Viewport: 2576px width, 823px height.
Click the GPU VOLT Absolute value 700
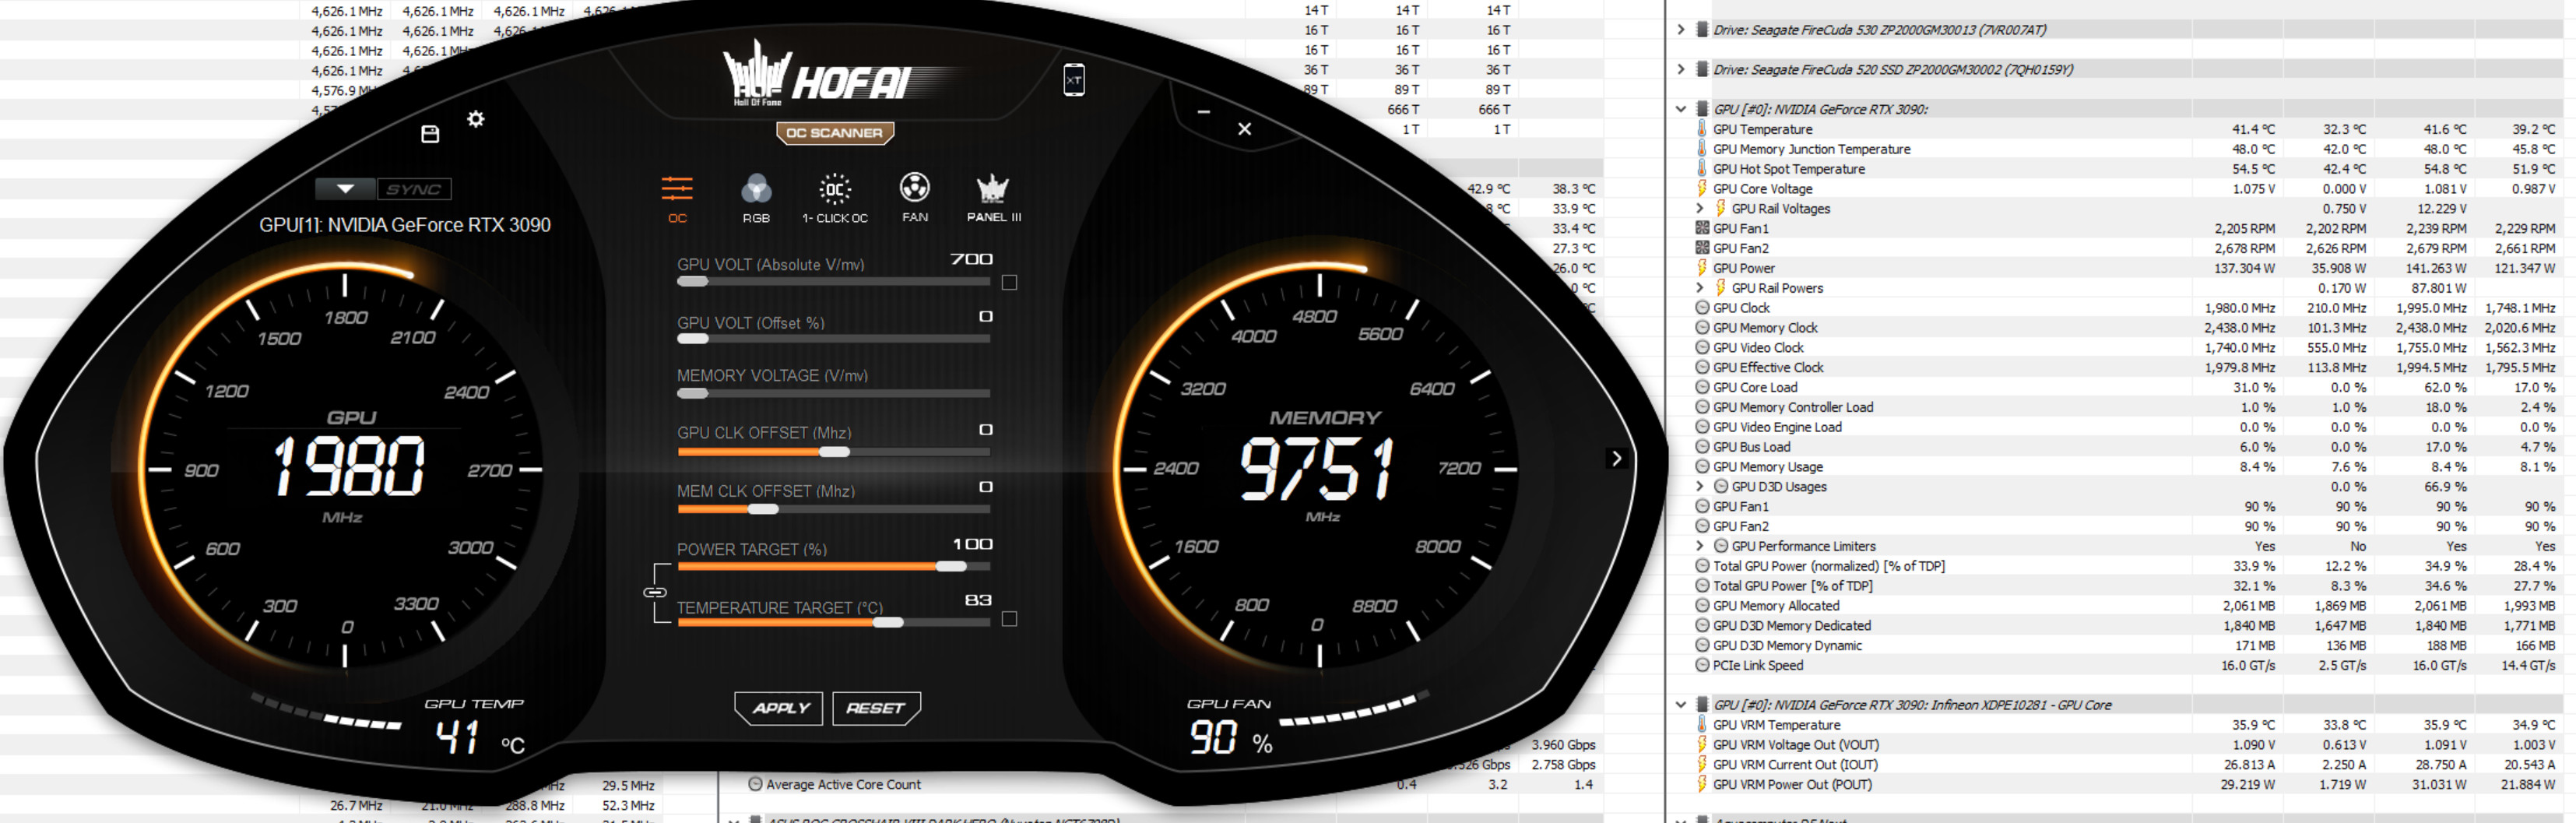coord(971,259)
